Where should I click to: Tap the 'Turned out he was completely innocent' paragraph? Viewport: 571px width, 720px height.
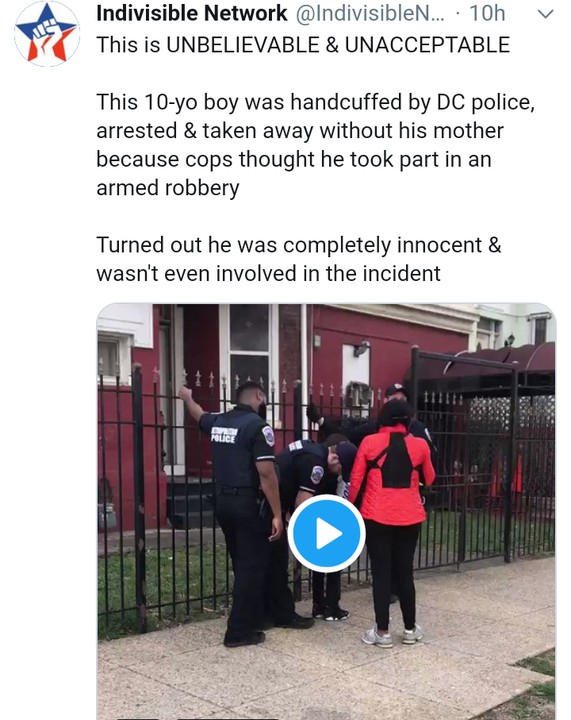click(299, 259)
